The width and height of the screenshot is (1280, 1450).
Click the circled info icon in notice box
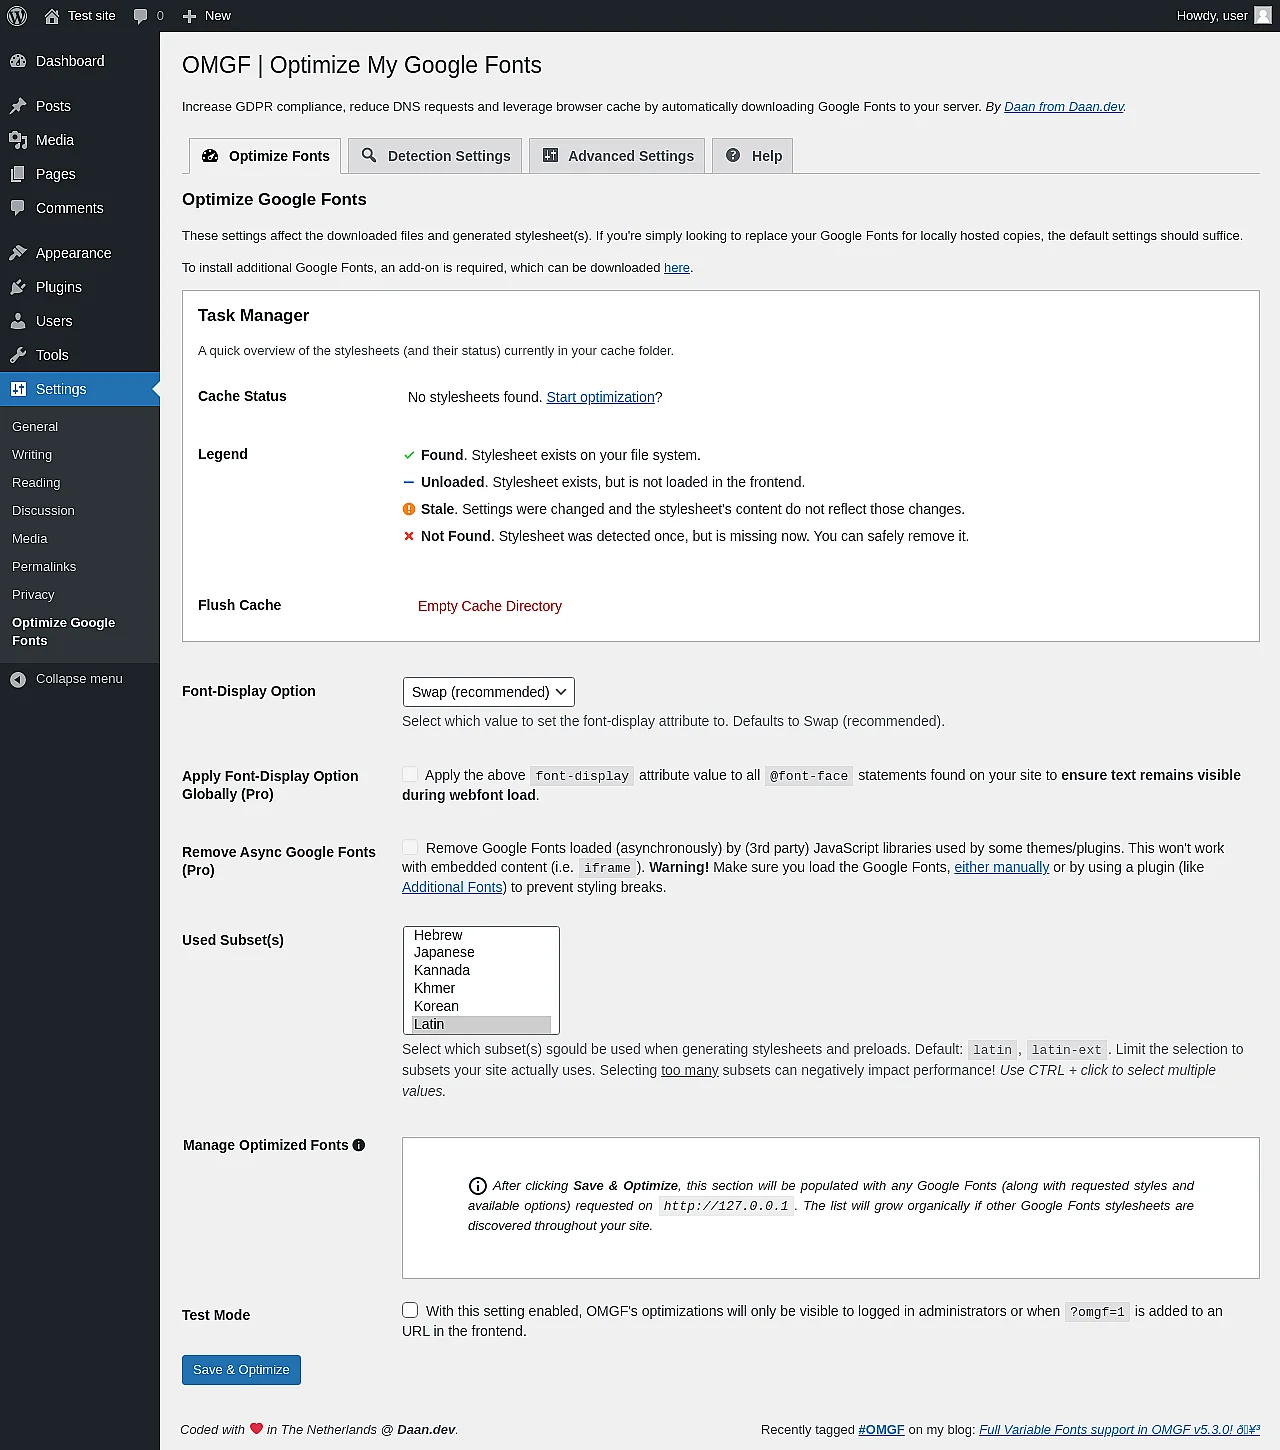(478, 1186)
